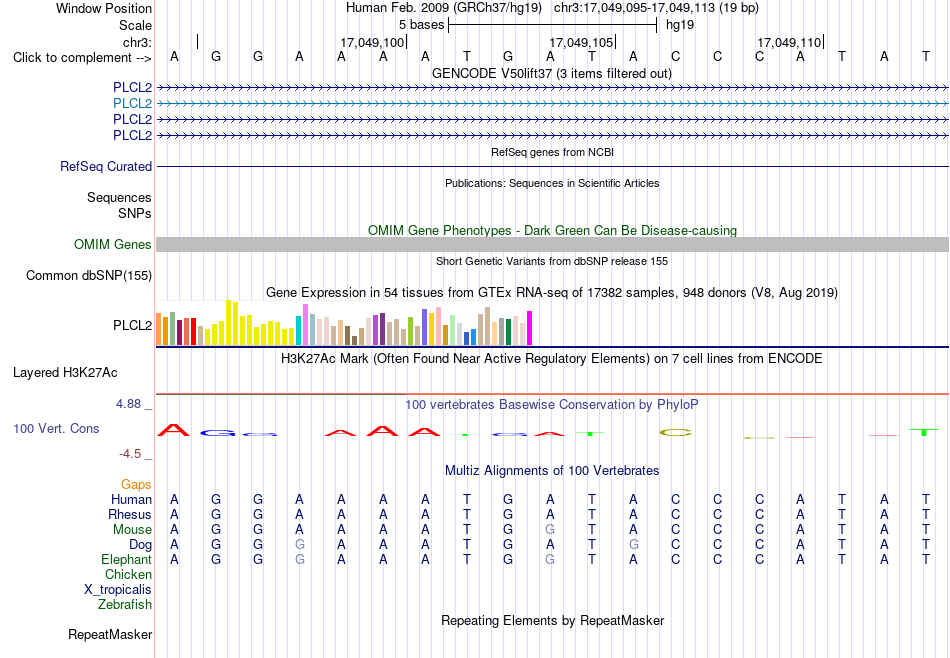
Task: Click the SNPs track label
Action: click(135, 213)
